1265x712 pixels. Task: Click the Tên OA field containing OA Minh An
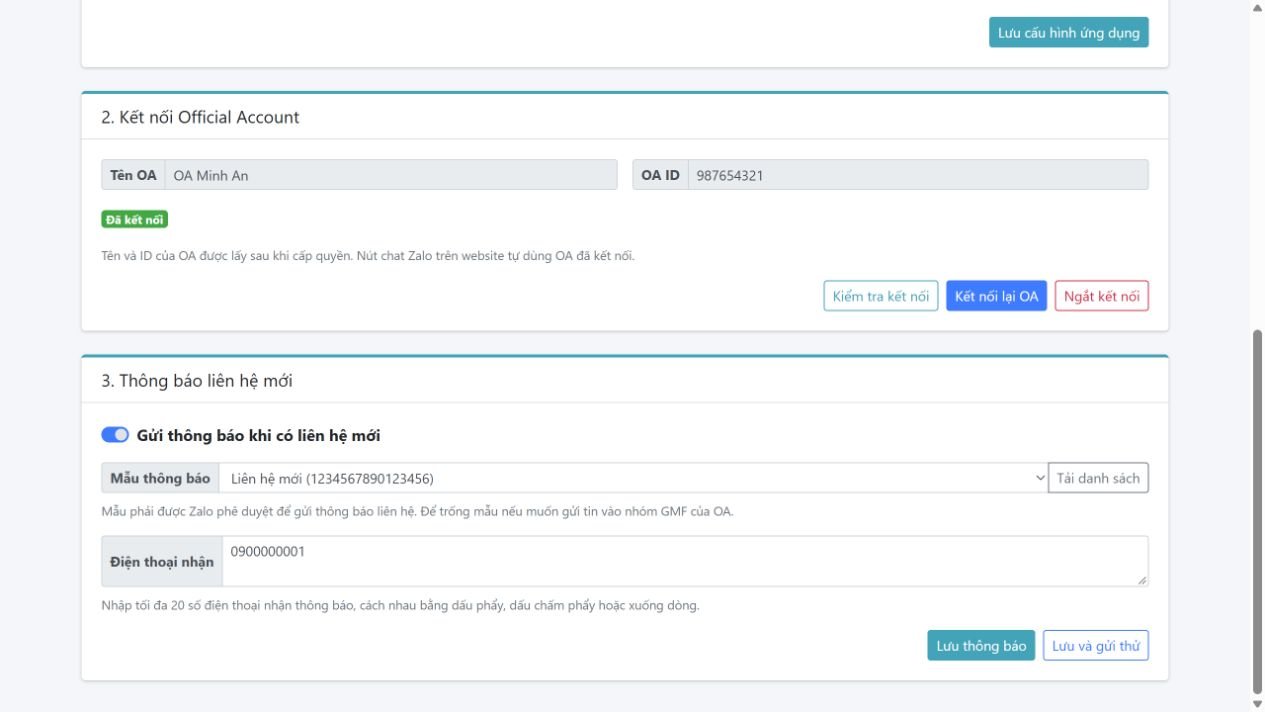point(391,175)
